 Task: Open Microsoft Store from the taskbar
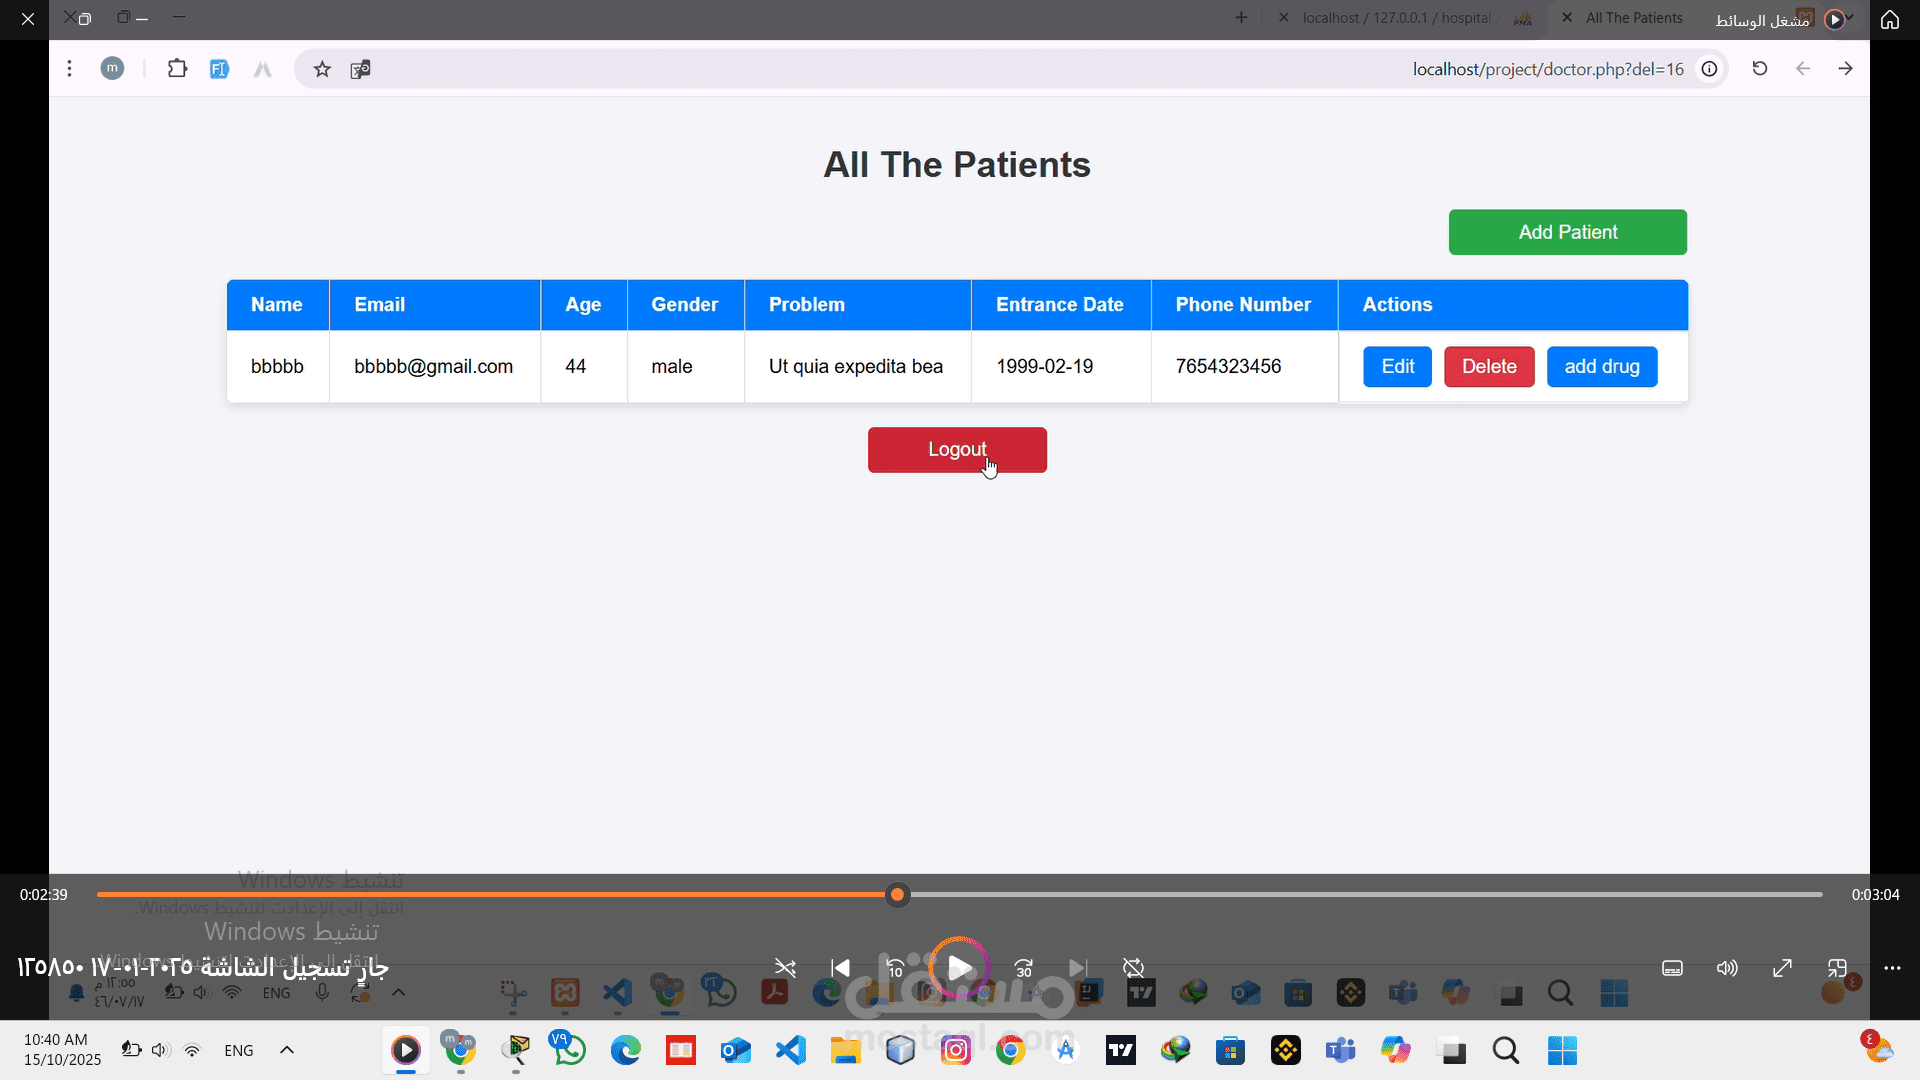pos(1231,1050)
